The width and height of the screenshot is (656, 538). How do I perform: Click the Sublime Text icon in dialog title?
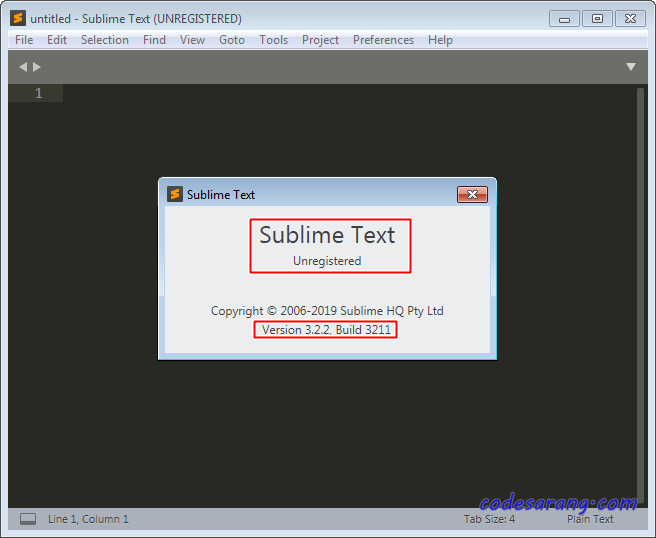tap(175, 194)
